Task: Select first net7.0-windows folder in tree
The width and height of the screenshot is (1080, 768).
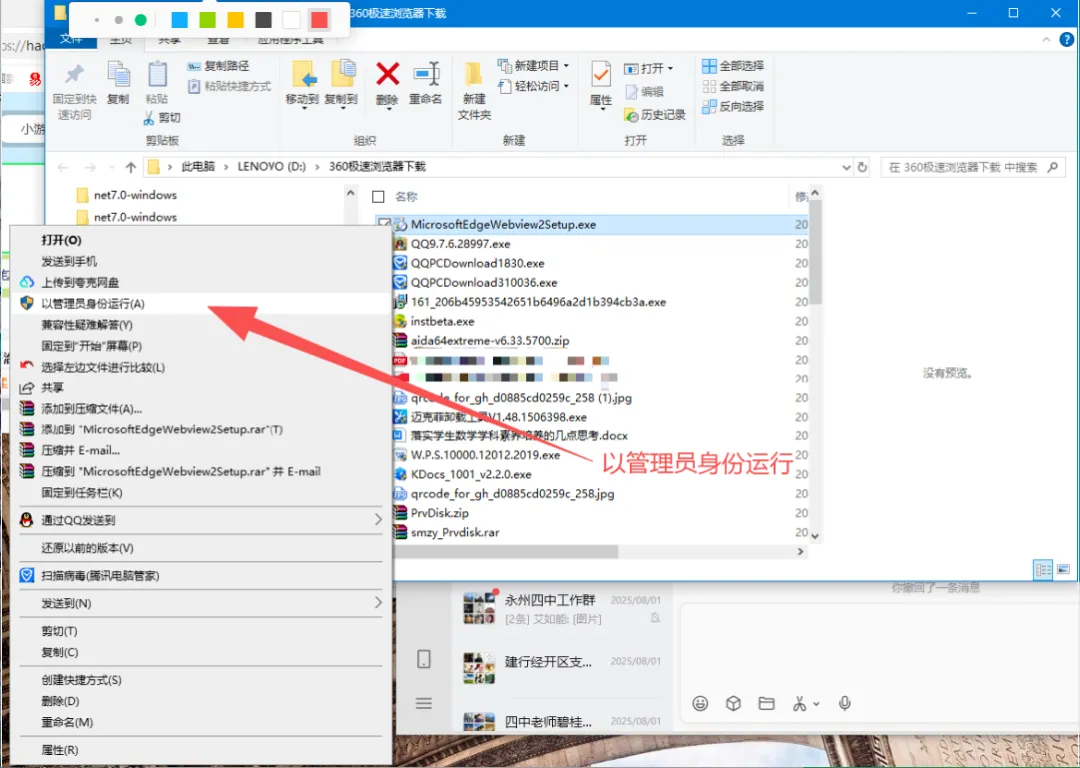Action: click(x=135, y=195)
